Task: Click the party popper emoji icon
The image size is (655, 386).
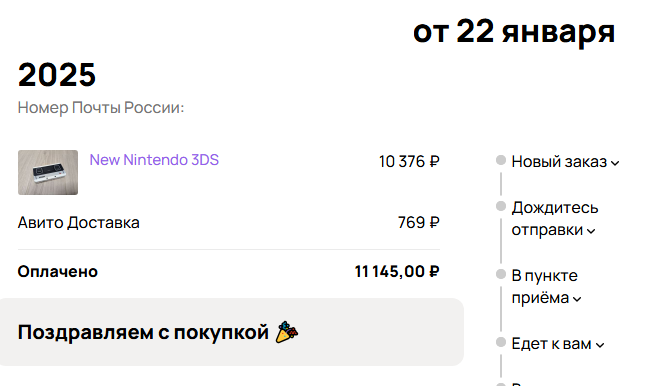Action: [x=287, y=332]
